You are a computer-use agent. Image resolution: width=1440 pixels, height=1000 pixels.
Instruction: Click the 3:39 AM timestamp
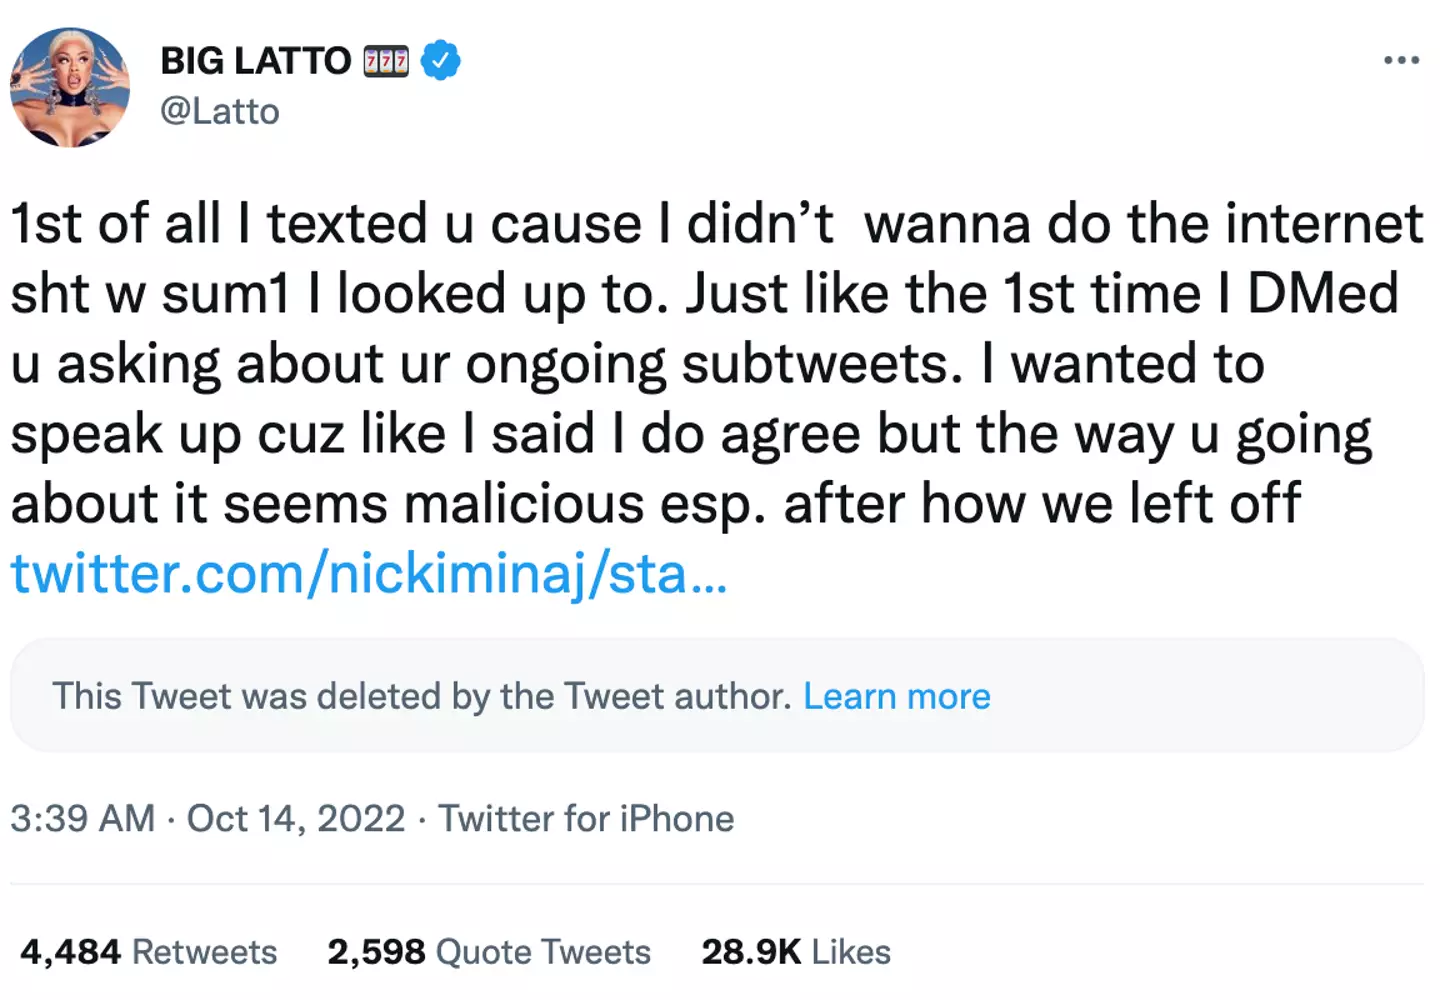pyautogui.click(x=83, y=819)
